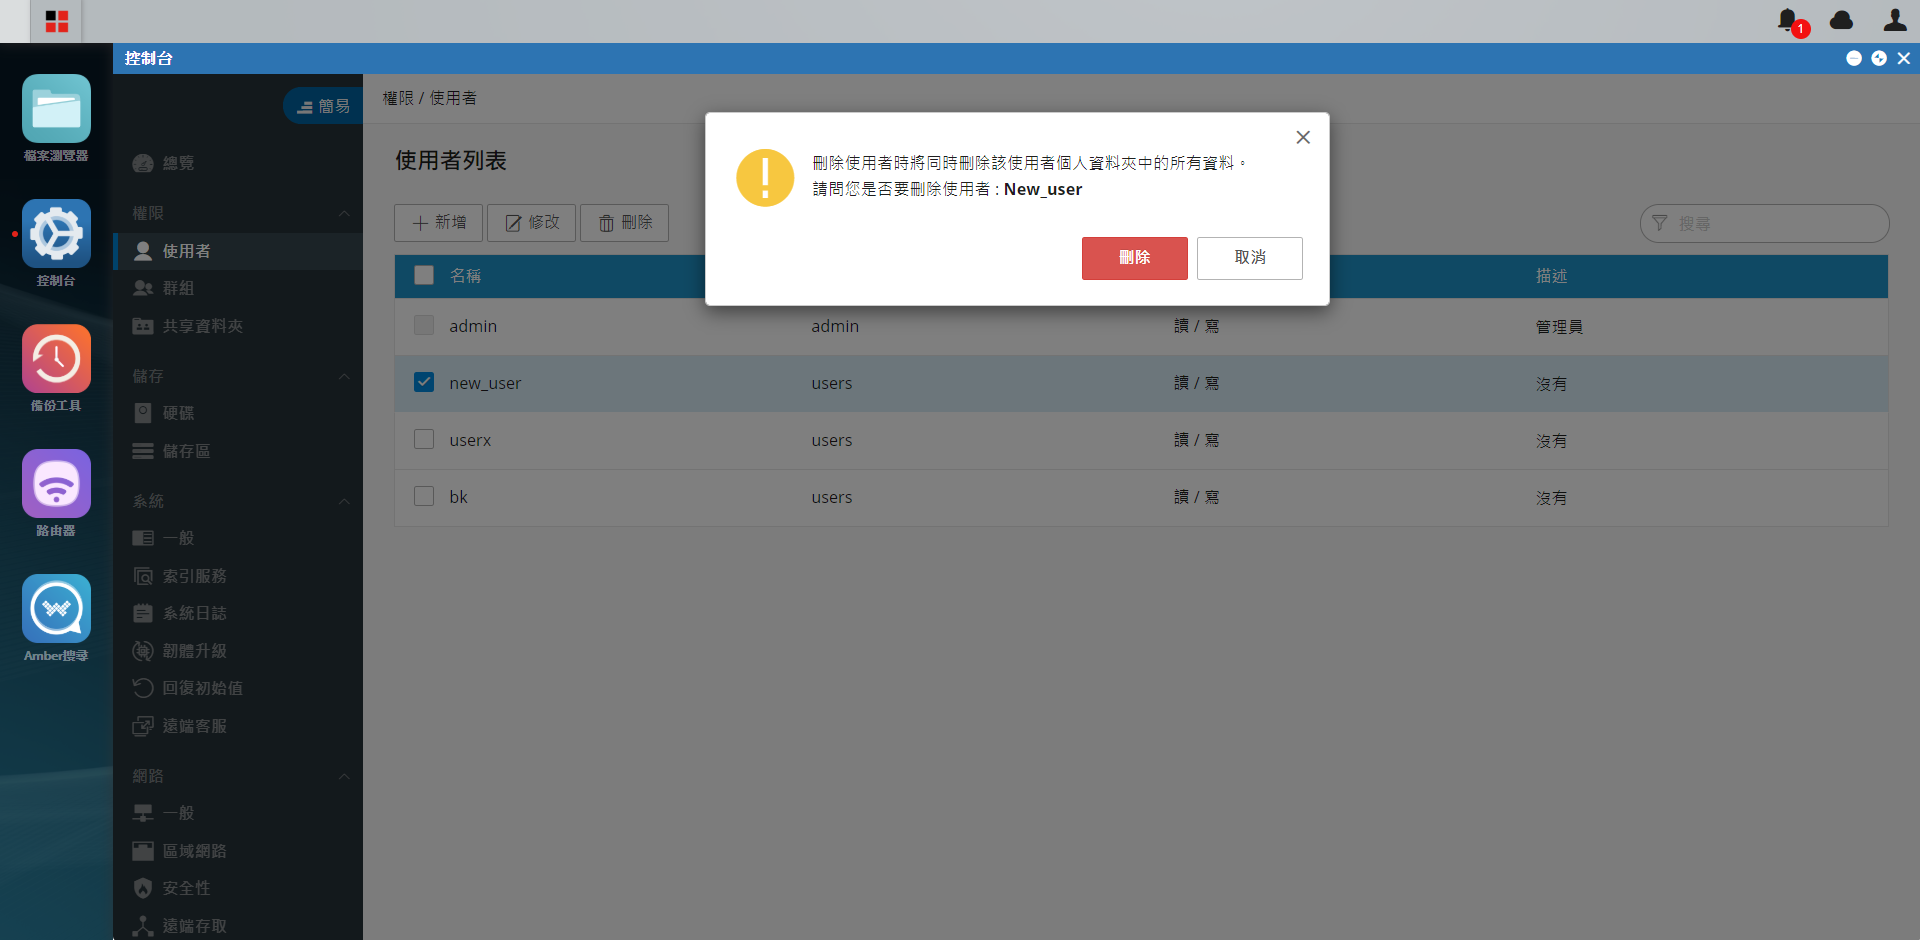Open the user account profile icon
This screenshot has width=1920, height=940.
[1894, 20]
